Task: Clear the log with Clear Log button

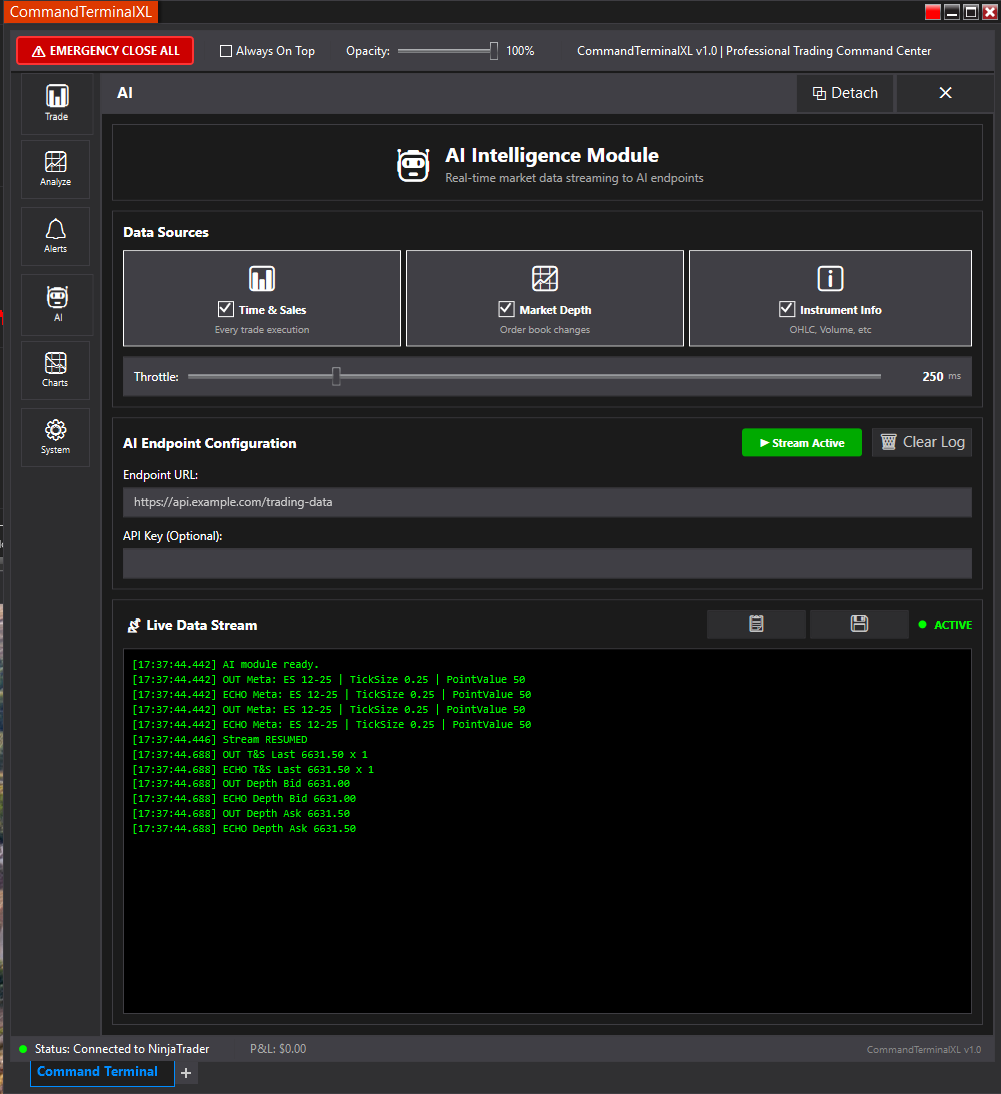Action: pyautogui.click(x=921, y=442)
